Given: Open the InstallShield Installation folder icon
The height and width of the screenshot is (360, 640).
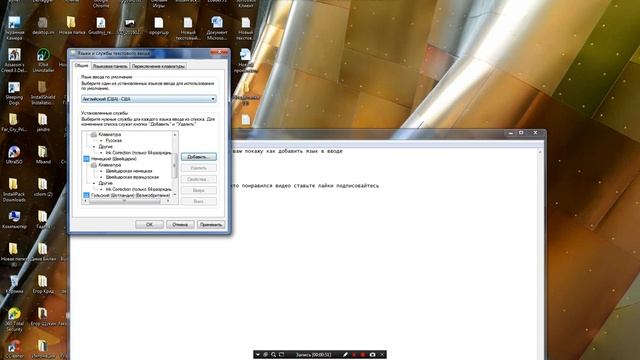Looking at the screenshot, I should point(43,93).
